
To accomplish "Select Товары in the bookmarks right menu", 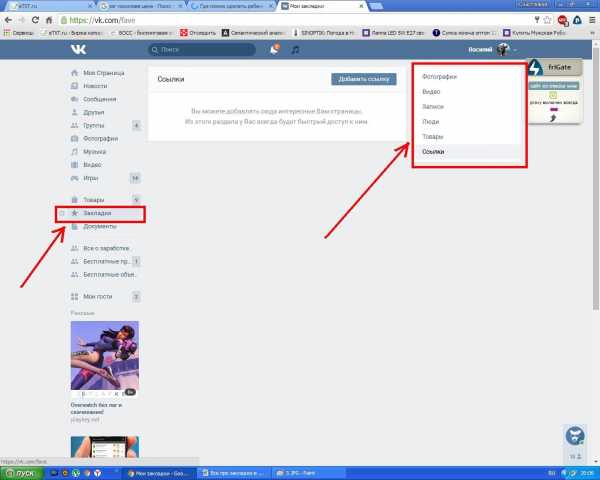I will [433, 136].
